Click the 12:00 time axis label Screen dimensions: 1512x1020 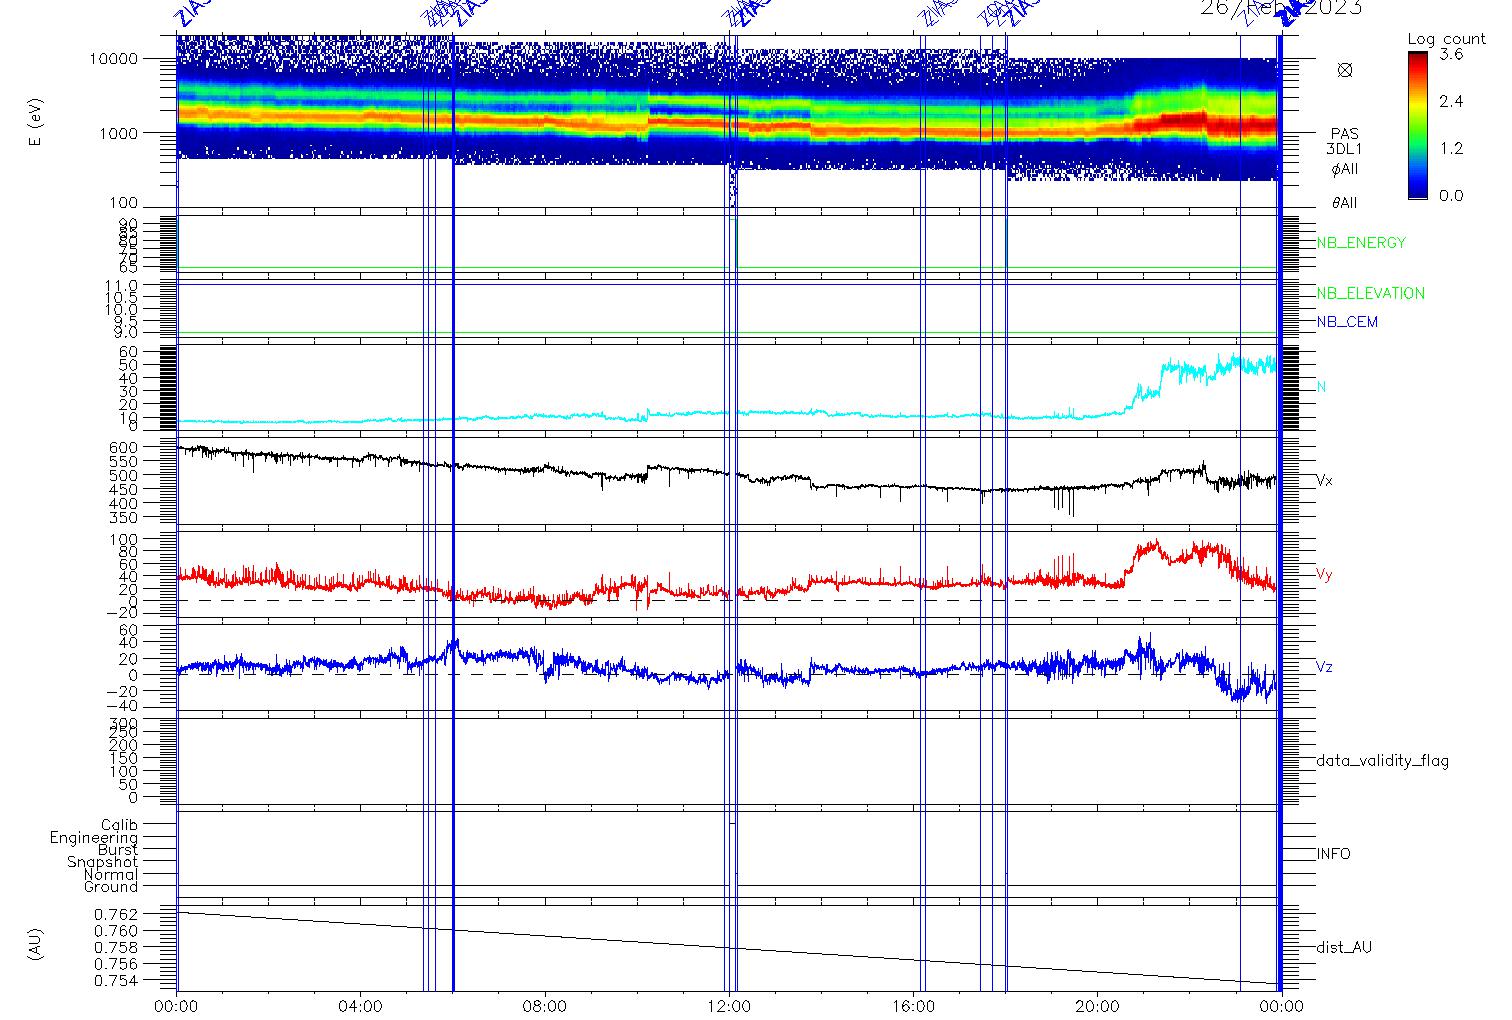tap(730, 1005)
